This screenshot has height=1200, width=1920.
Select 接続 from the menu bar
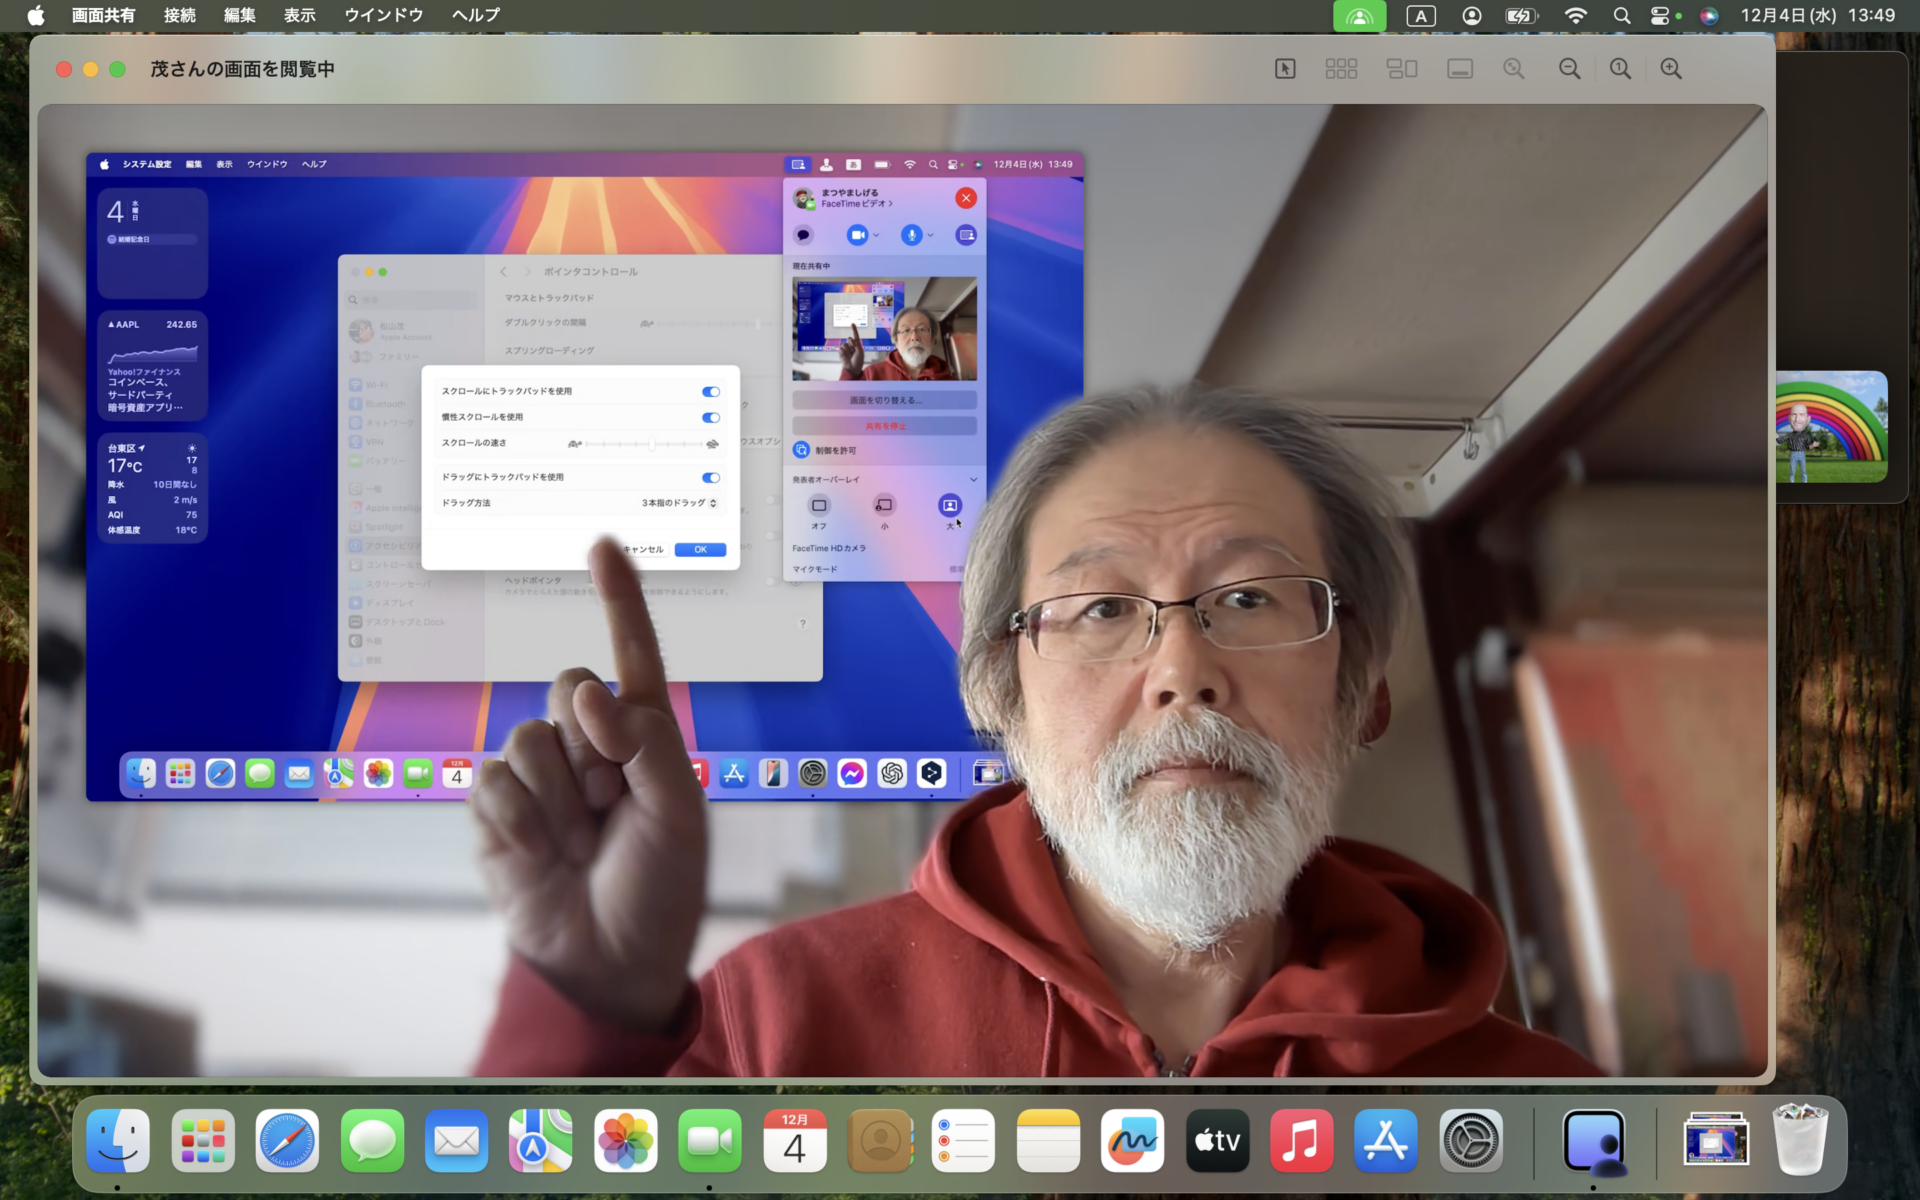click(x=180, y=15)
